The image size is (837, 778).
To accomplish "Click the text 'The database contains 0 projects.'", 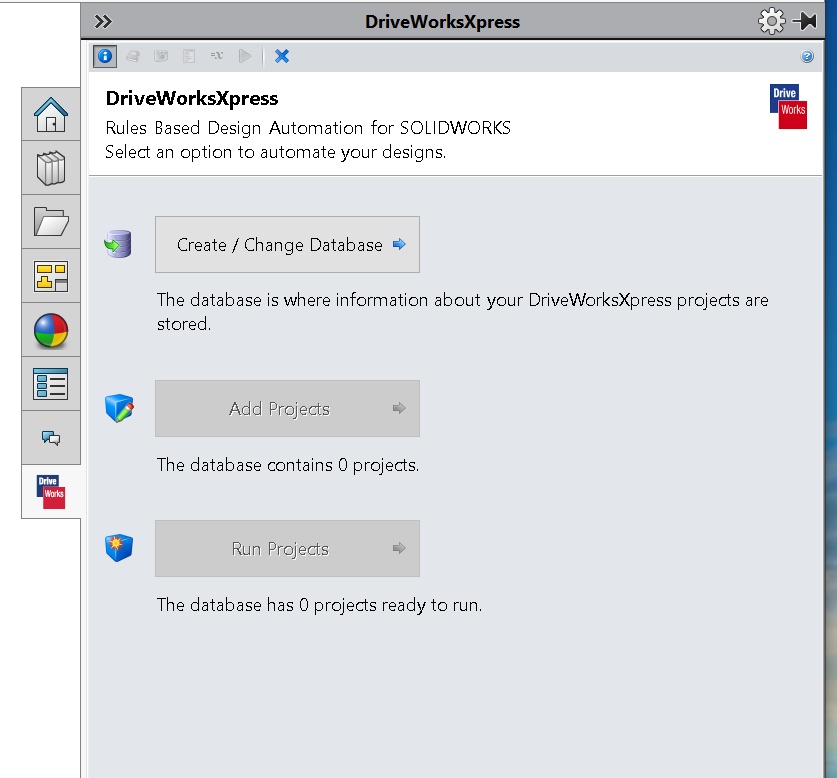I will (288, 465).
